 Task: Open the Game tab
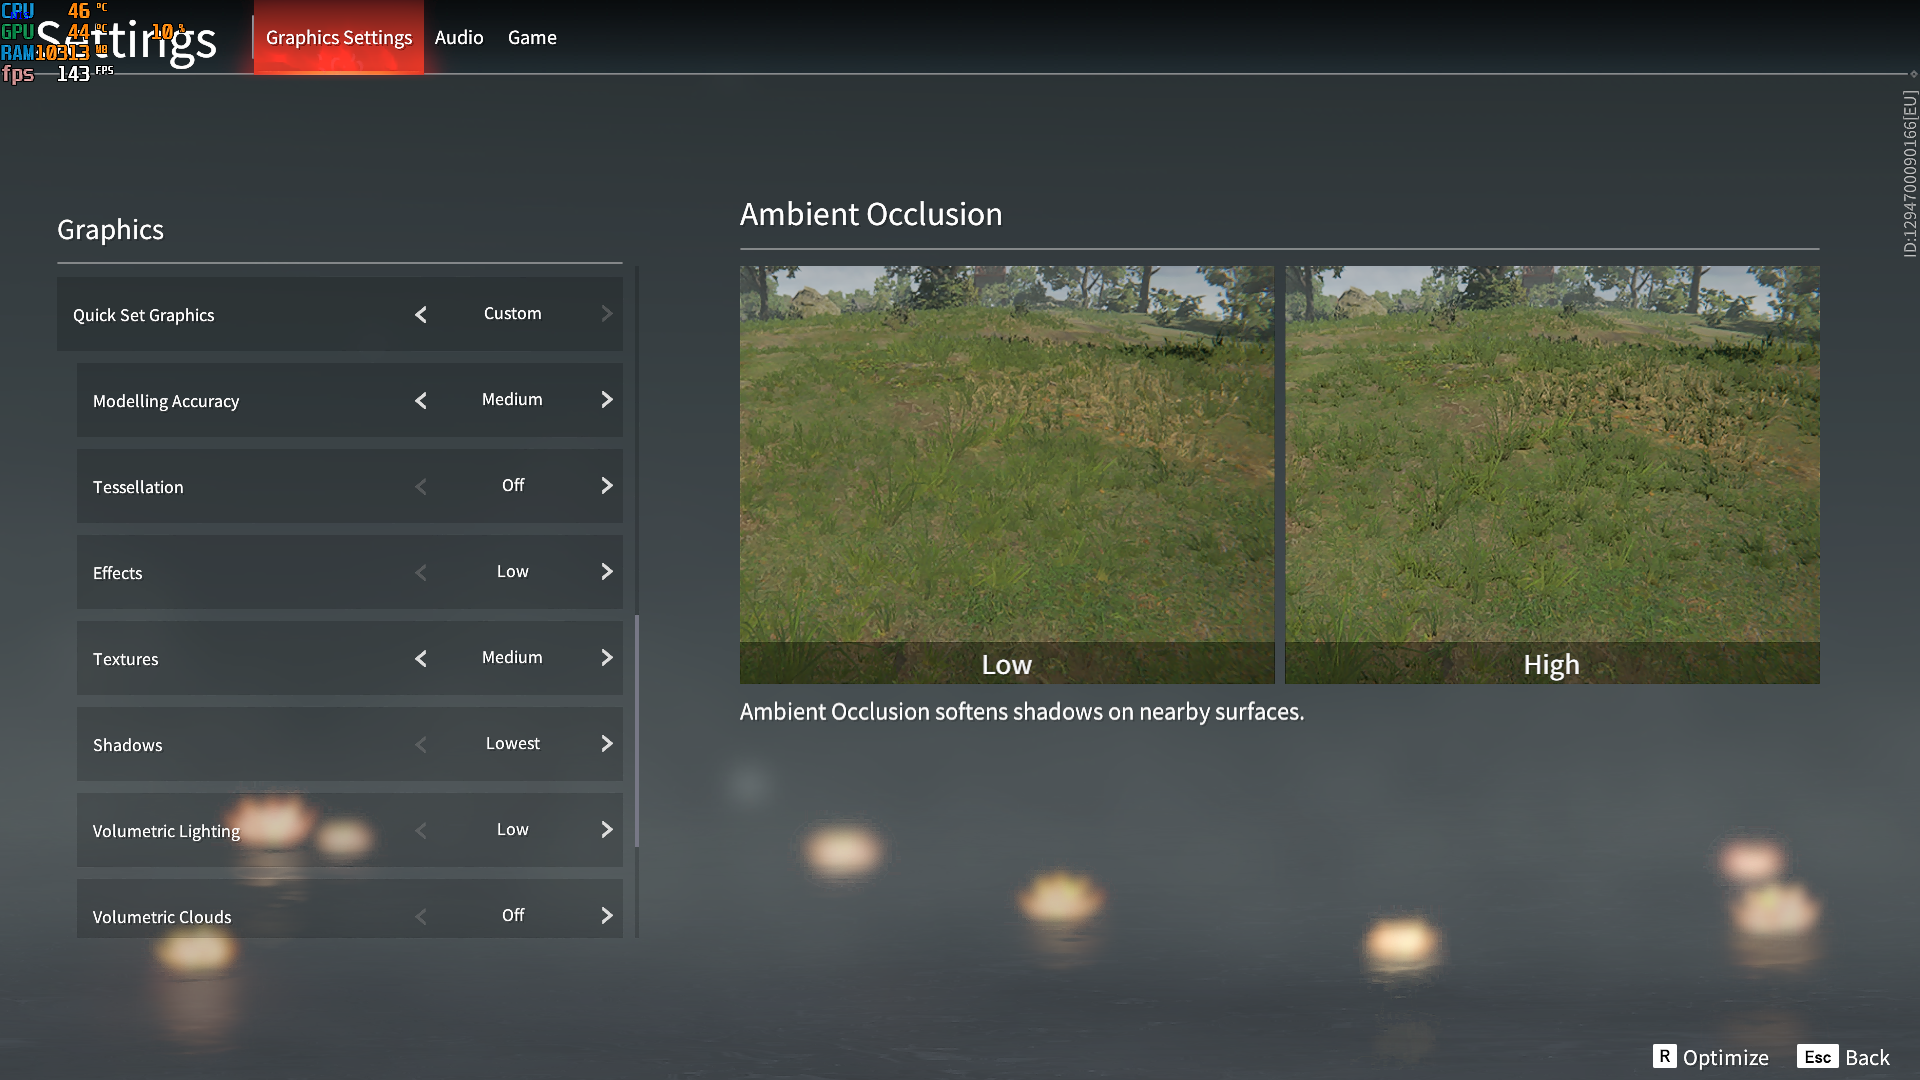(x=532, y=38)
